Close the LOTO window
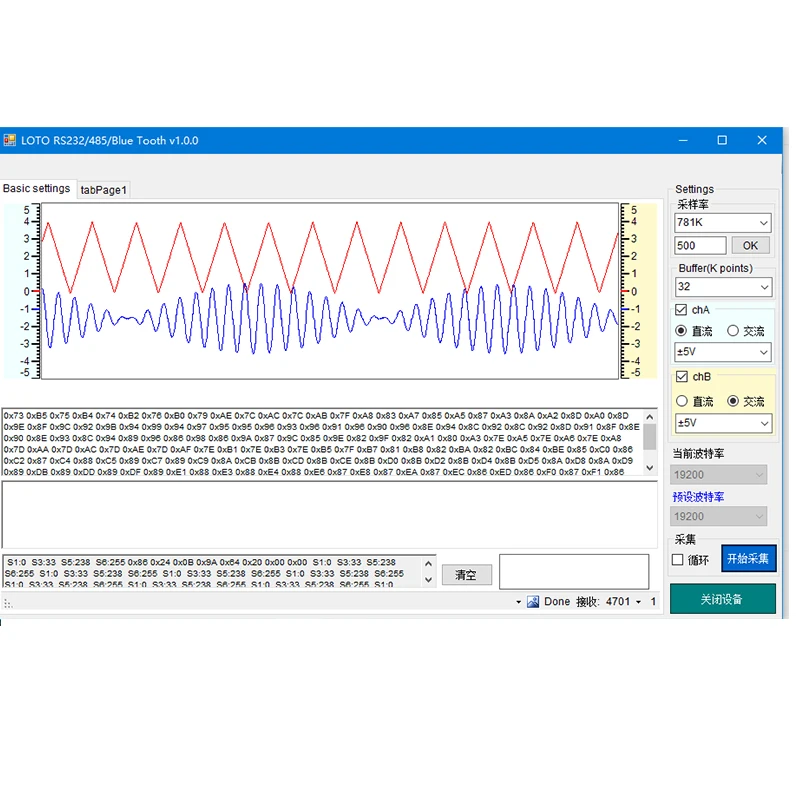The image size is (800, 800). [x=762, y=140]
